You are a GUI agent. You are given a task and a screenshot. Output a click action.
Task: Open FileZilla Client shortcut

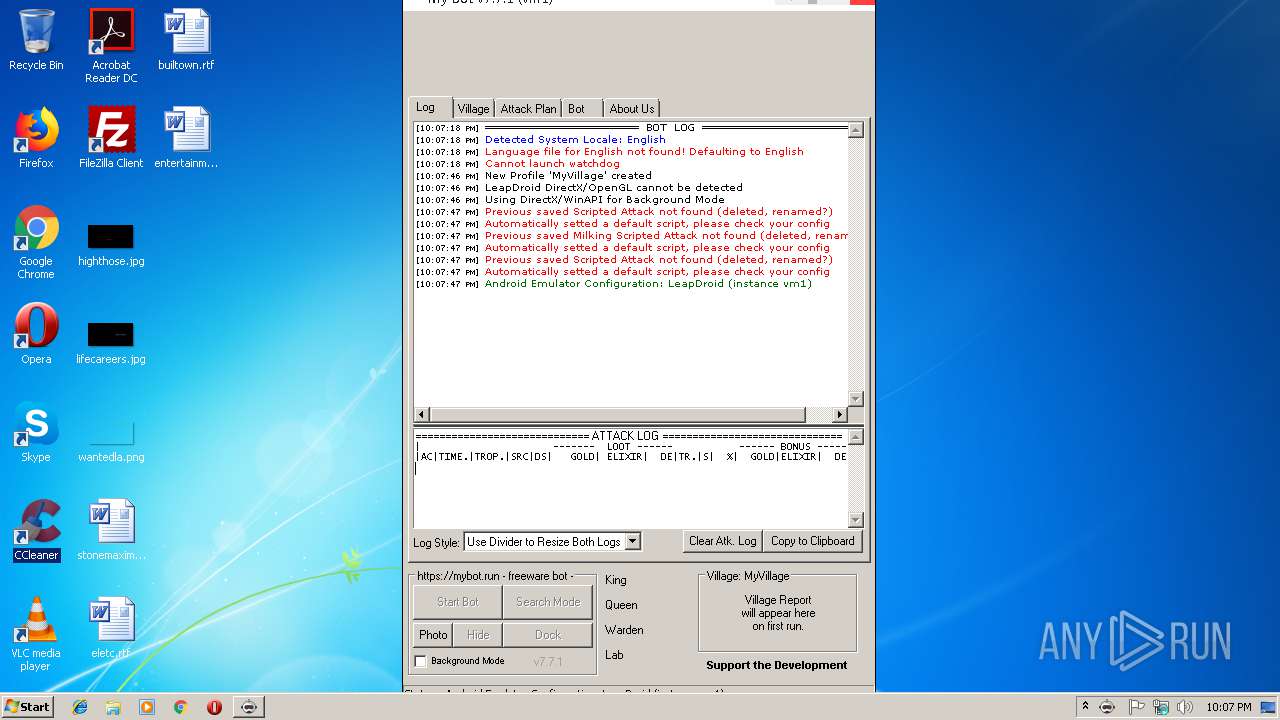pyautogui.click(x=111, y=139)
